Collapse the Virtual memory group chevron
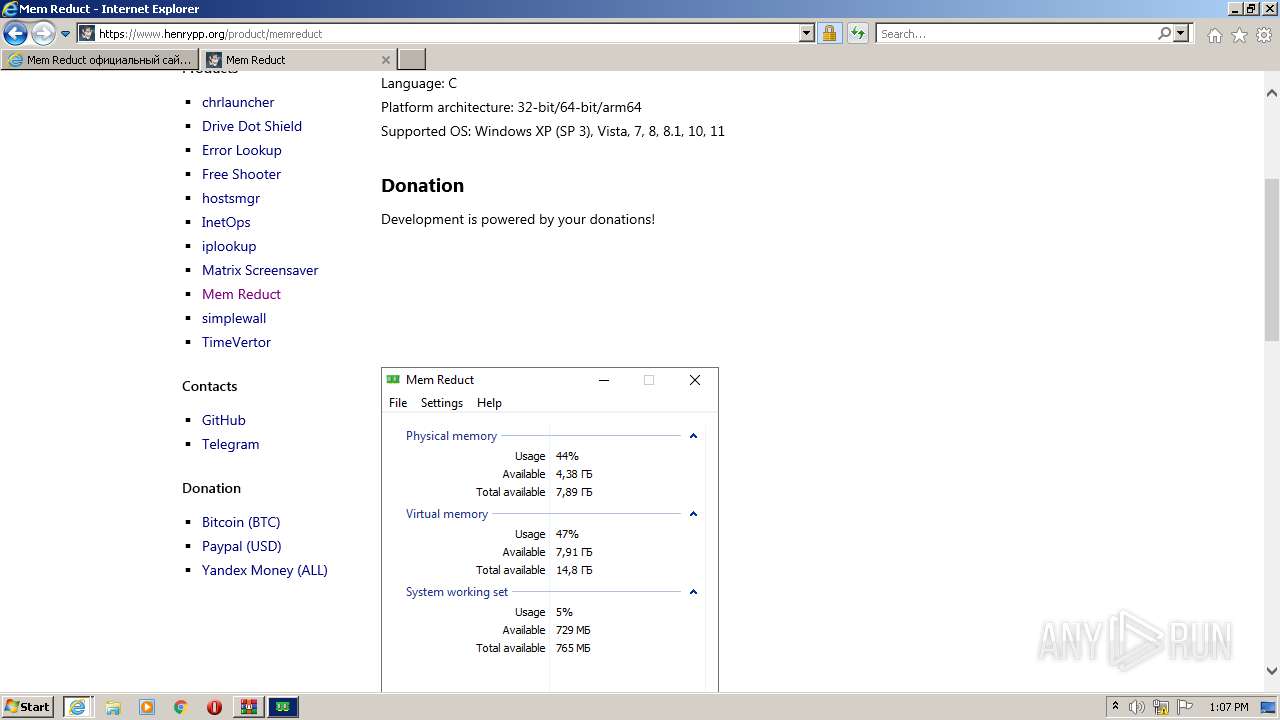The width and height of the screenshot is (1280, 720). click(x=693, y=514)
